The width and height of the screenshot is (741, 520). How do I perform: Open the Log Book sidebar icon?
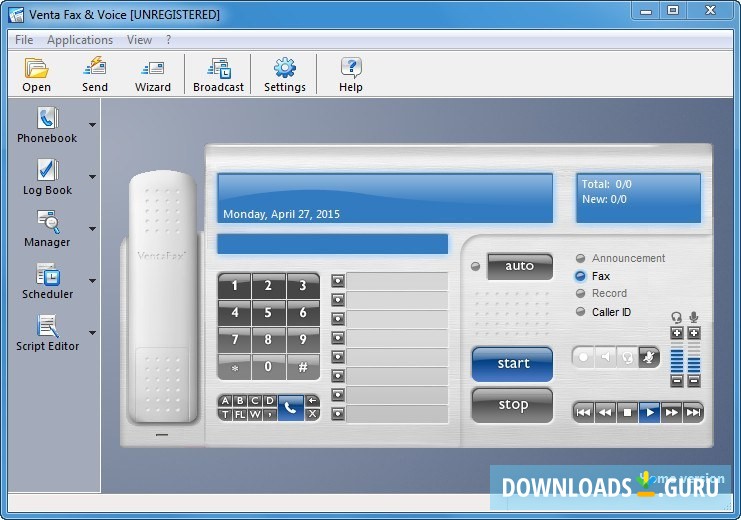[47, 177]
